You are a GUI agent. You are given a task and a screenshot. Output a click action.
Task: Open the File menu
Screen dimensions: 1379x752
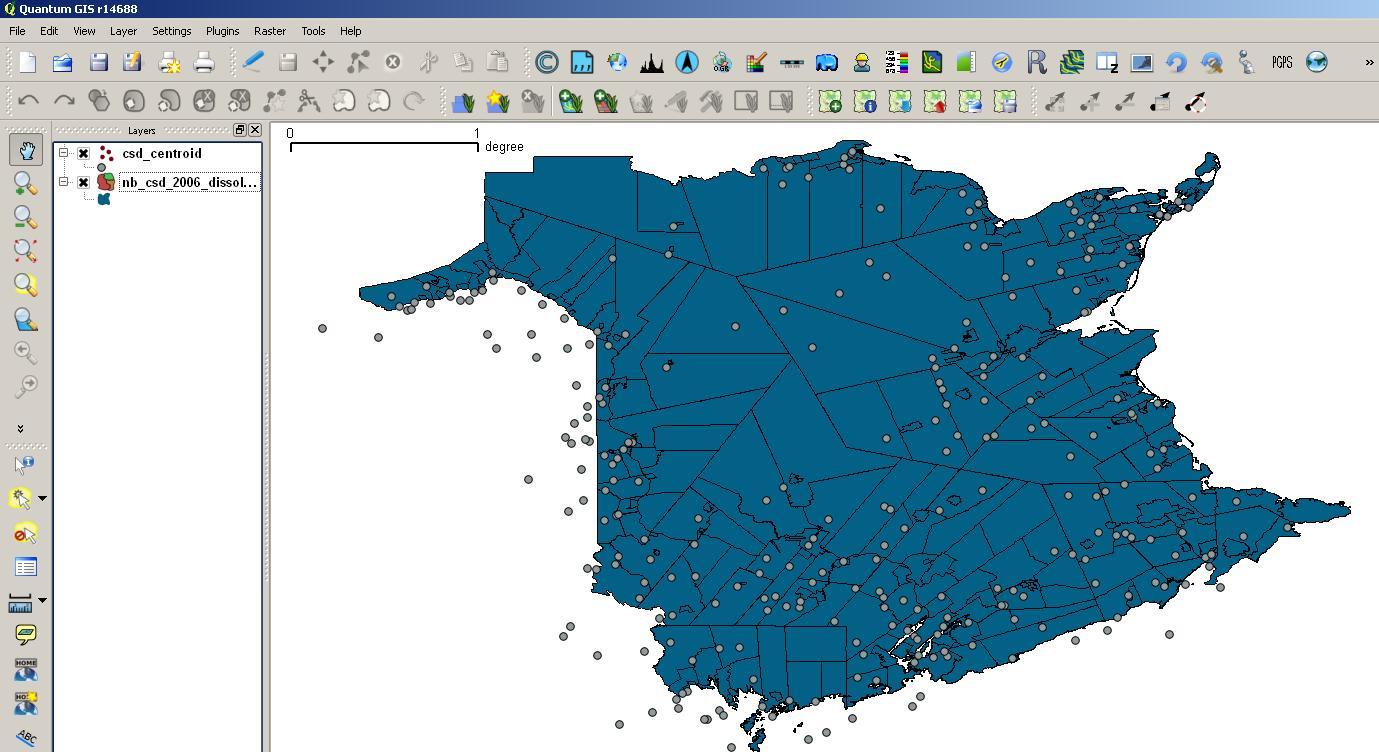click(x=17, y=31)
